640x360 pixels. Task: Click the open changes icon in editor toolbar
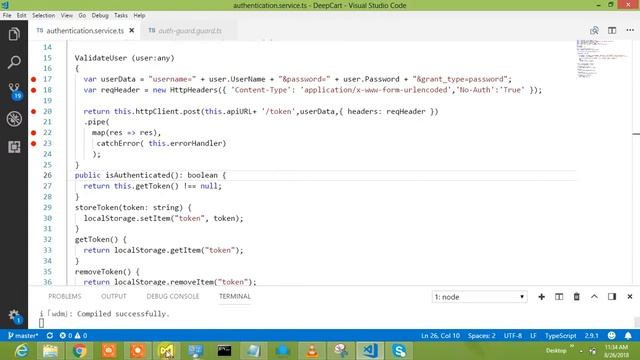click(594, 30)
